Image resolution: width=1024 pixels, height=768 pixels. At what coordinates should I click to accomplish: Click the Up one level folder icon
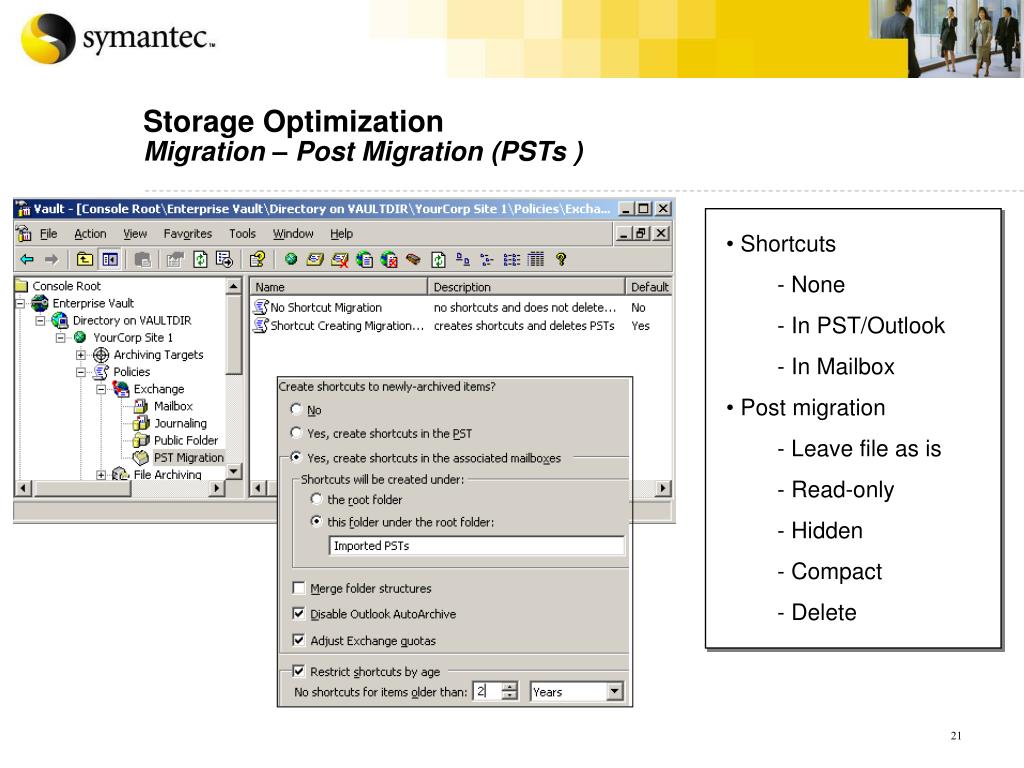[x=85, y=259]
